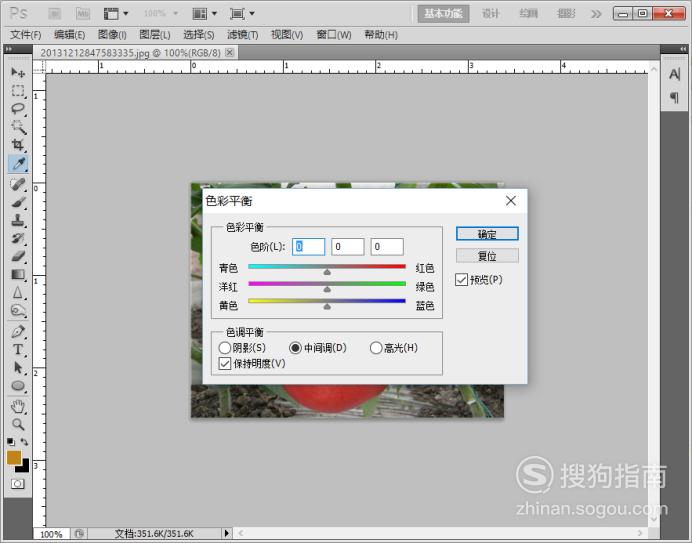Select the Lasso tool
The width and height of the screenshot is (692, 543).
click(18, 109)
